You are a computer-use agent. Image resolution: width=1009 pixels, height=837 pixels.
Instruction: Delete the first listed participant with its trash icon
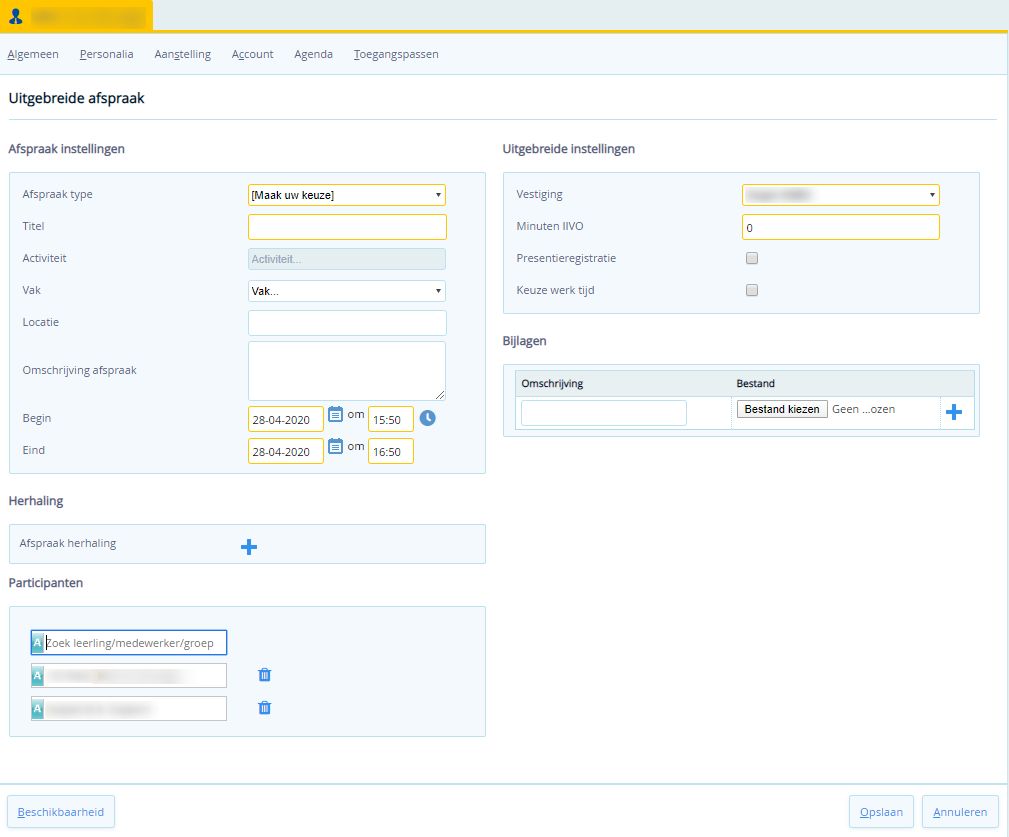(x=264, y=674)
